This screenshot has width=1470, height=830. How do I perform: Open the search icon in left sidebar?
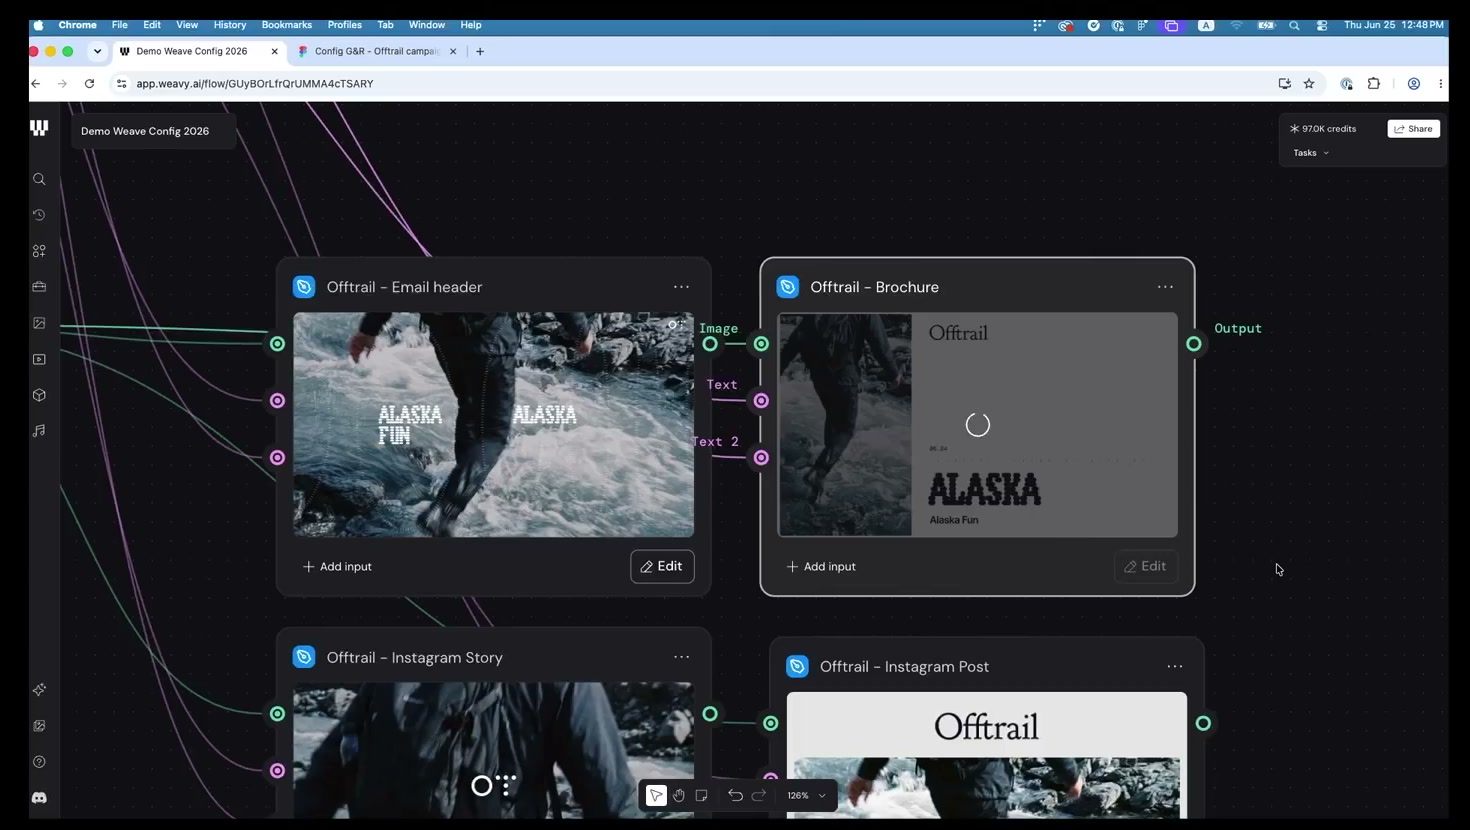[39, 180]
